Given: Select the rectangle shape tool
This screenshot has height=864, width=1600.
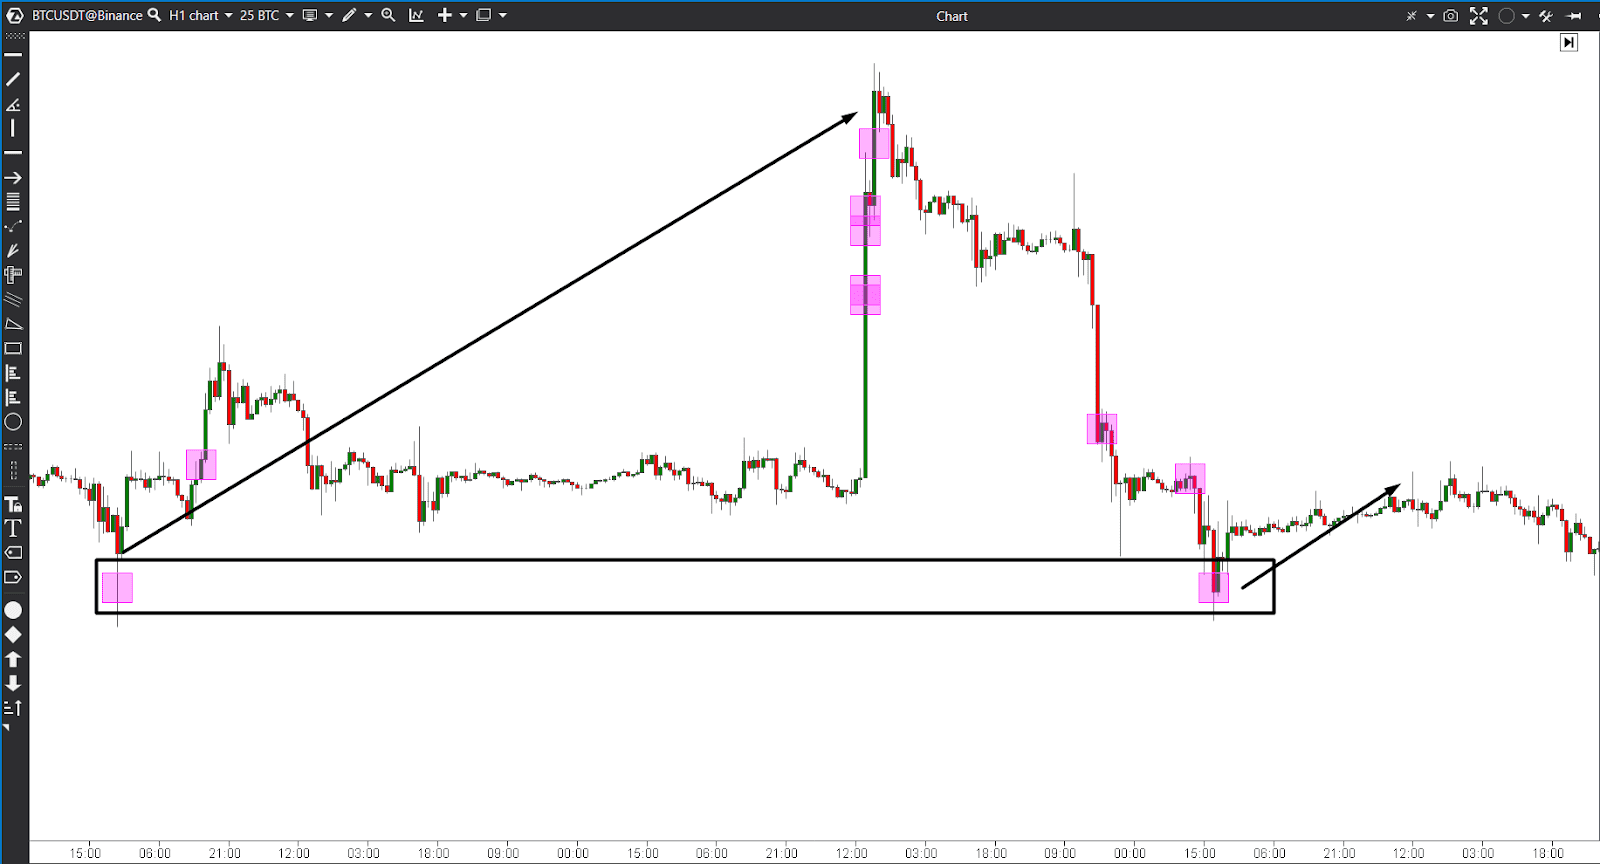Looking at the screenshot, I should click(13, 349).
